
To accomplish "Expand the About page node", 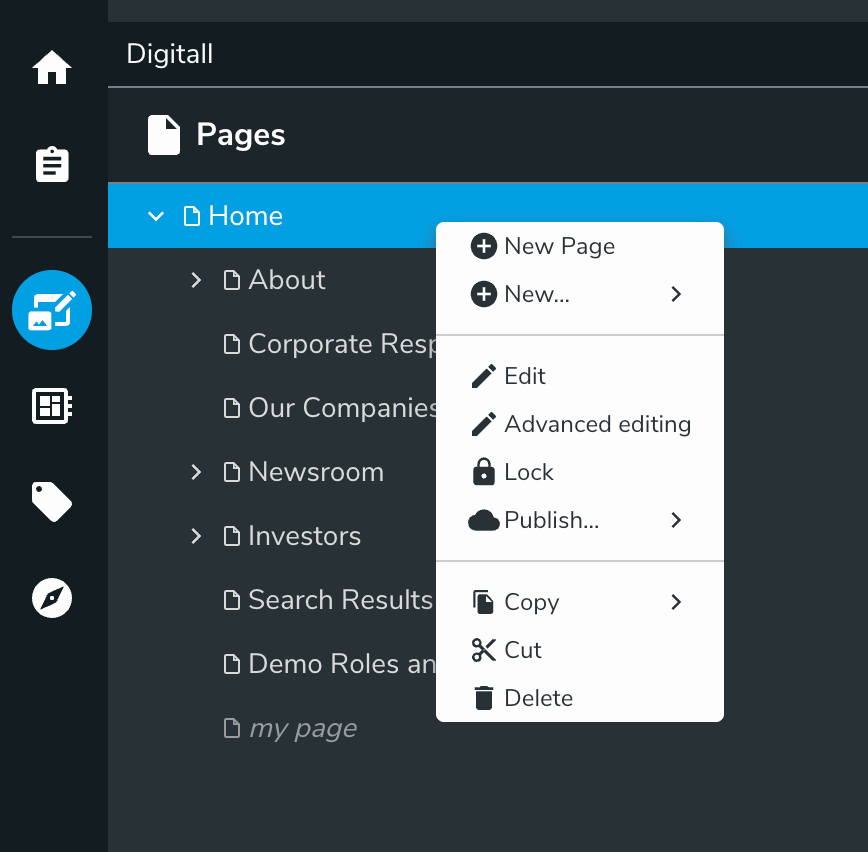I will click(x=196, y=280).
